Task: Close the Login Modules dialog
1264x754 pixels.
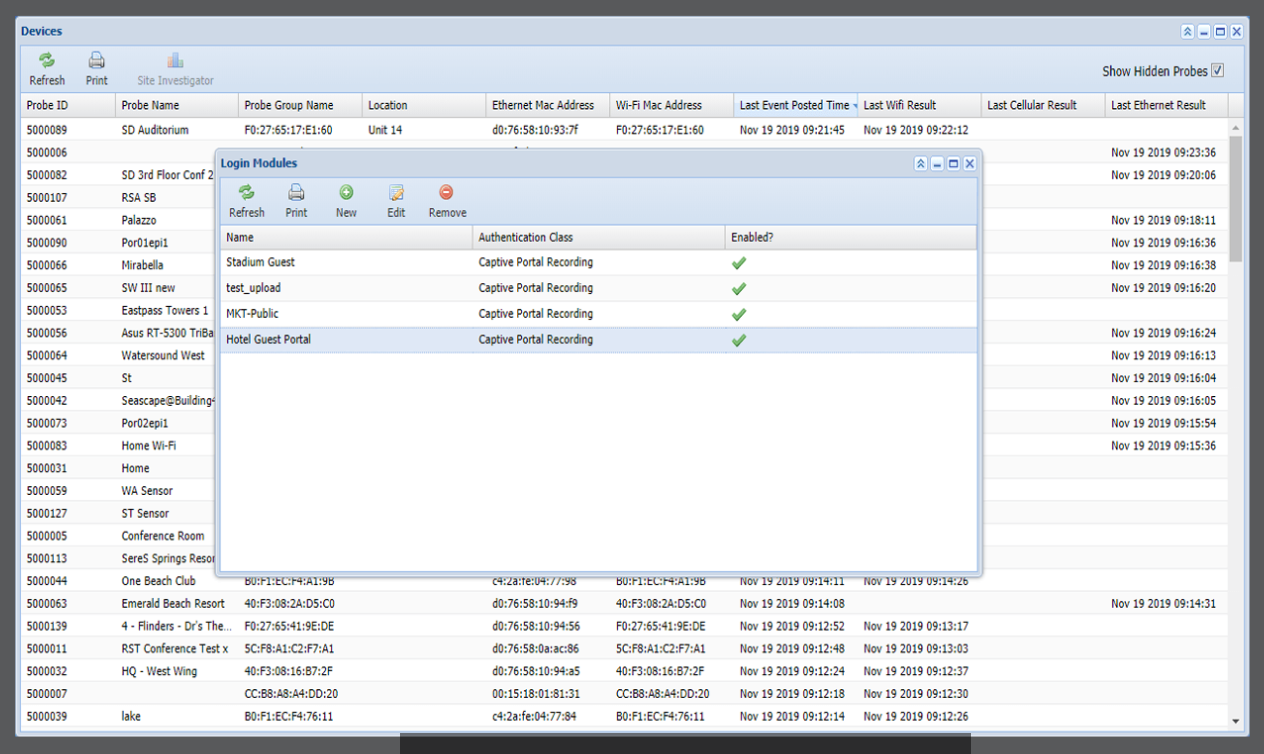Action: point(969,164)
